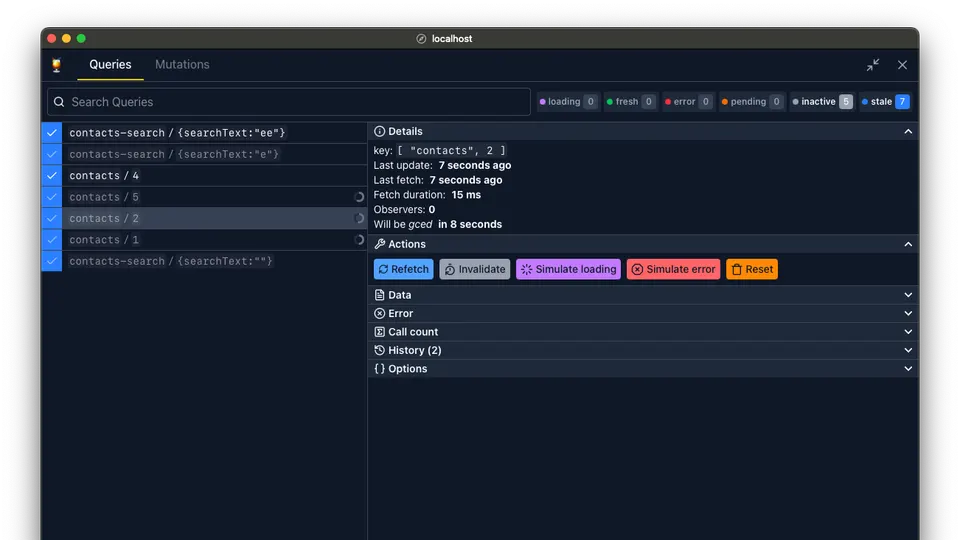Switch to the Mutations tab

[x=182, y=64]
